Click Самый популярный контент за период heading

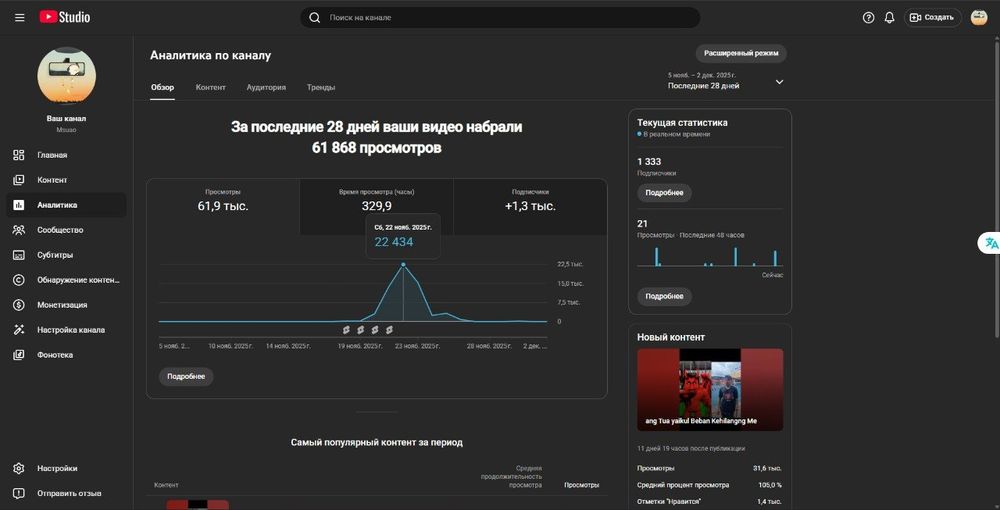(x=376, y=442)
